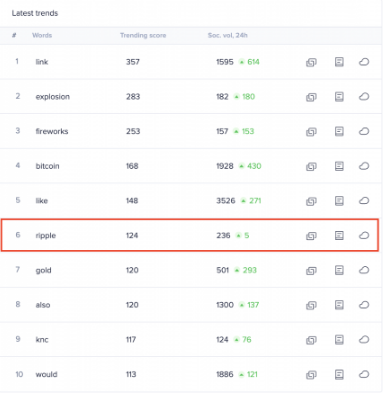
Task: Open the document icon for ripple
Action: pos(339,235)
